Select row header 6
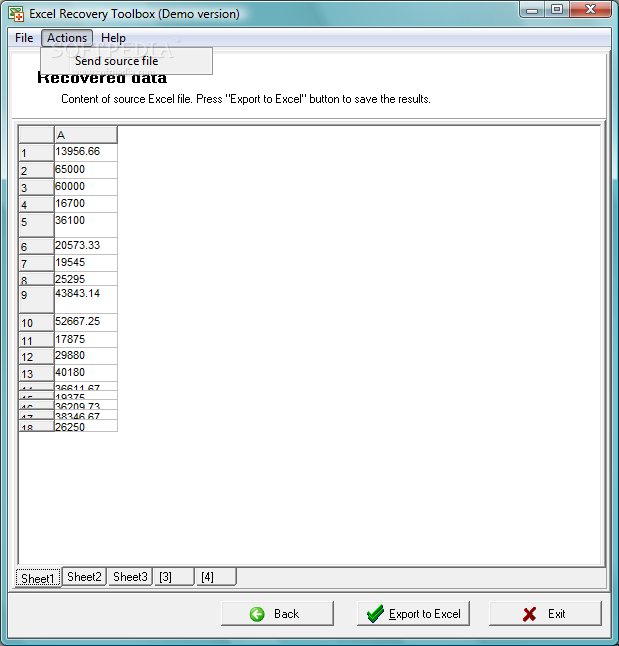619x646 pixels. [x=37, y=246]
